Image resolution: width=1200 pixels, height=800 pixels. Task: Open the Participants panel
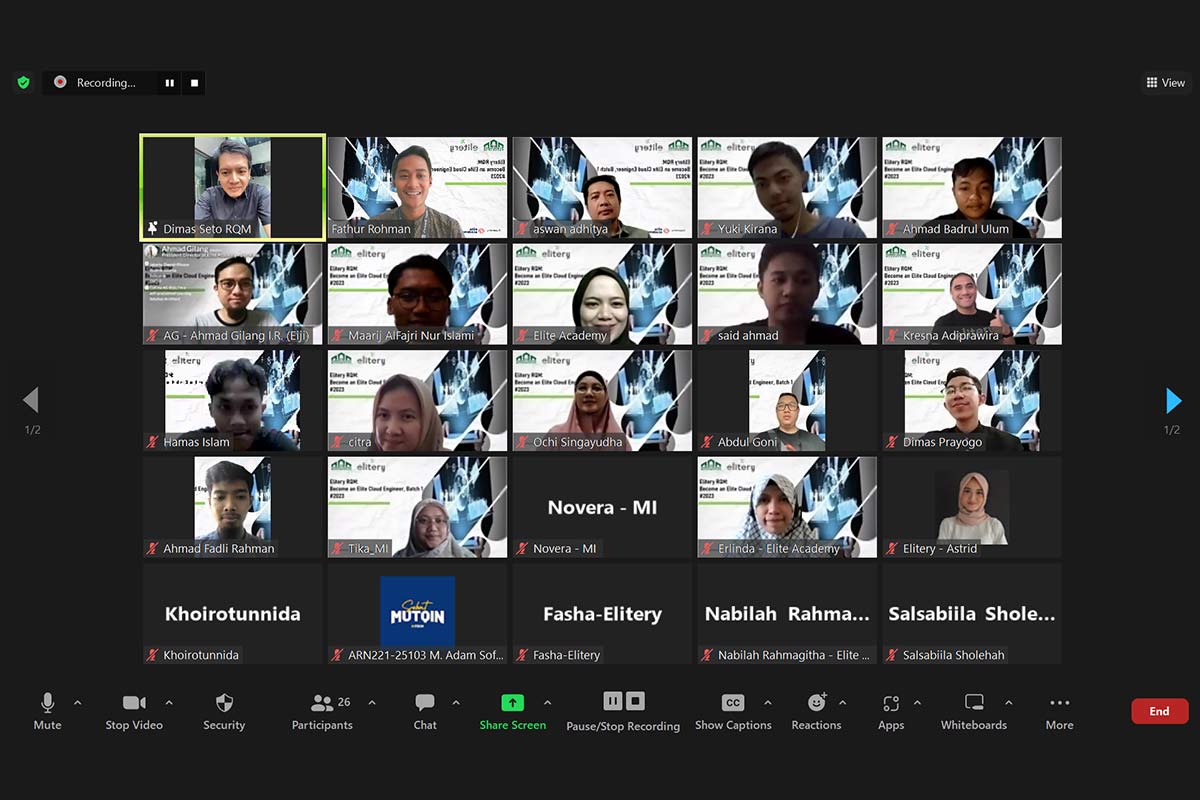[x=322, y=703]
